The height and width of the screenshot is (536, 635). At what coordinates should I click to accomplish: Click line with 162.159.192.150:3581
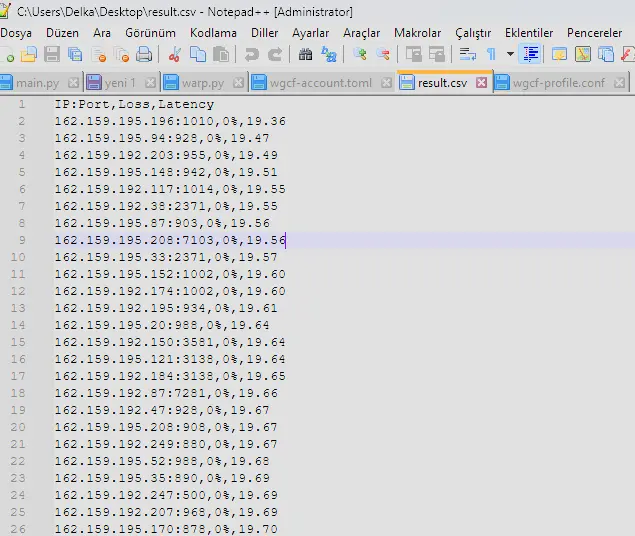(170, 342)
